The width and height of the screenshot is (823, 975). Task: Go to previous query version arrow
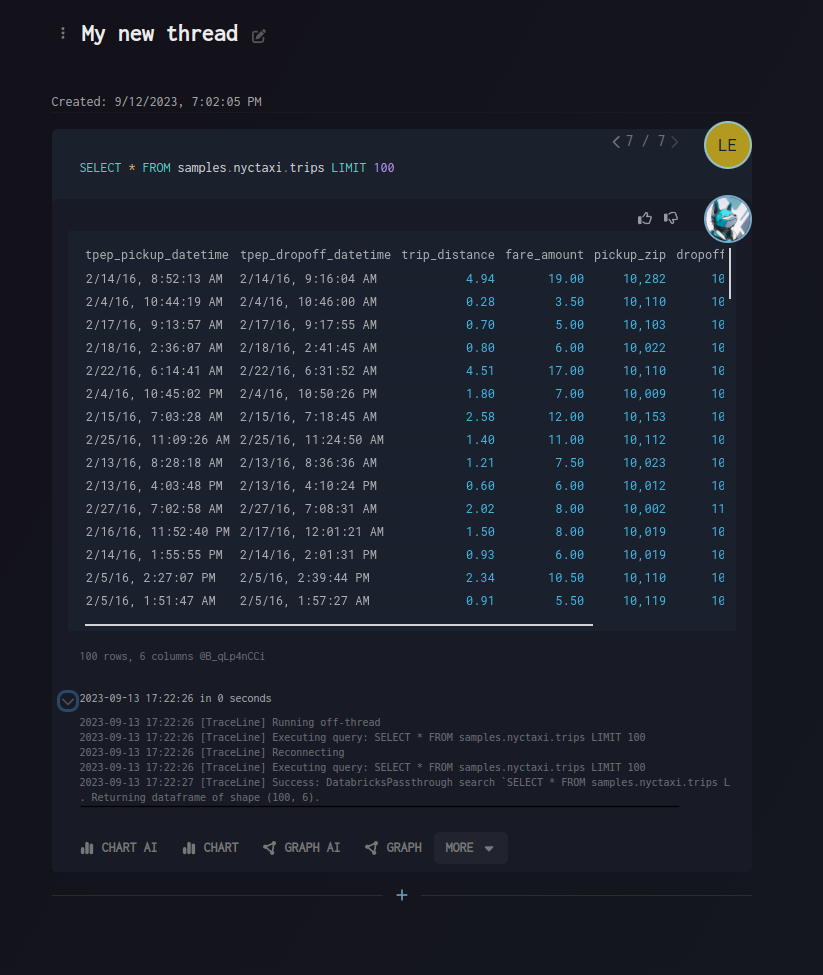pyautogui.click(x=616, y=142)
